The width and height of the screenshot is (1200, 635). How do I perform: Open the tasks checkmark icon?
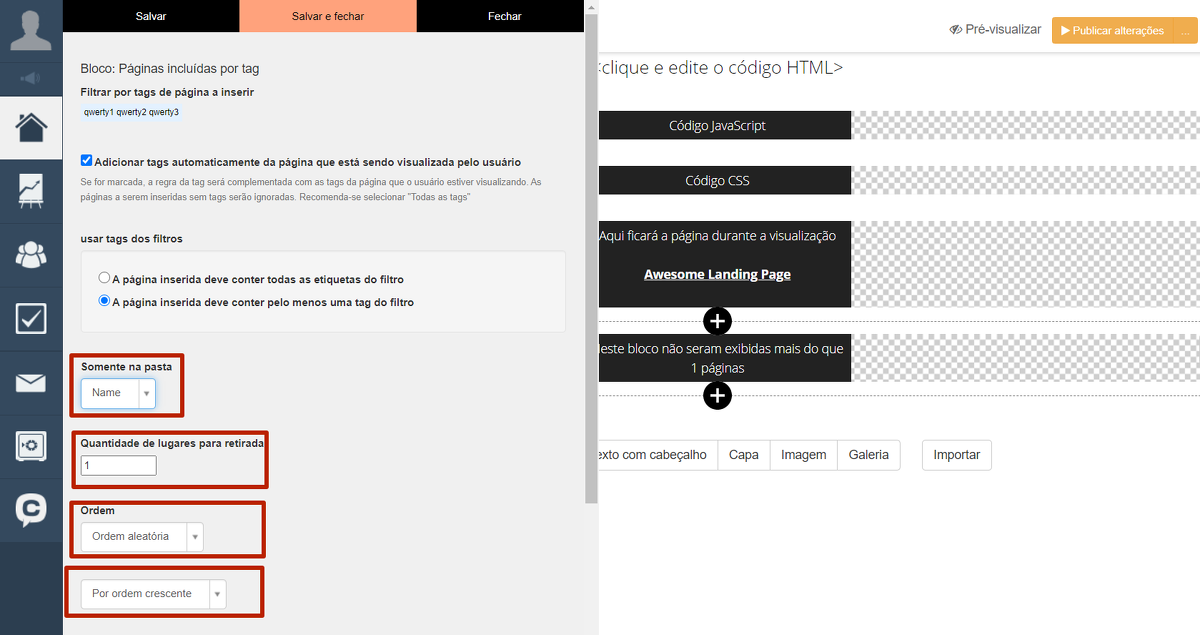point(30,319)
